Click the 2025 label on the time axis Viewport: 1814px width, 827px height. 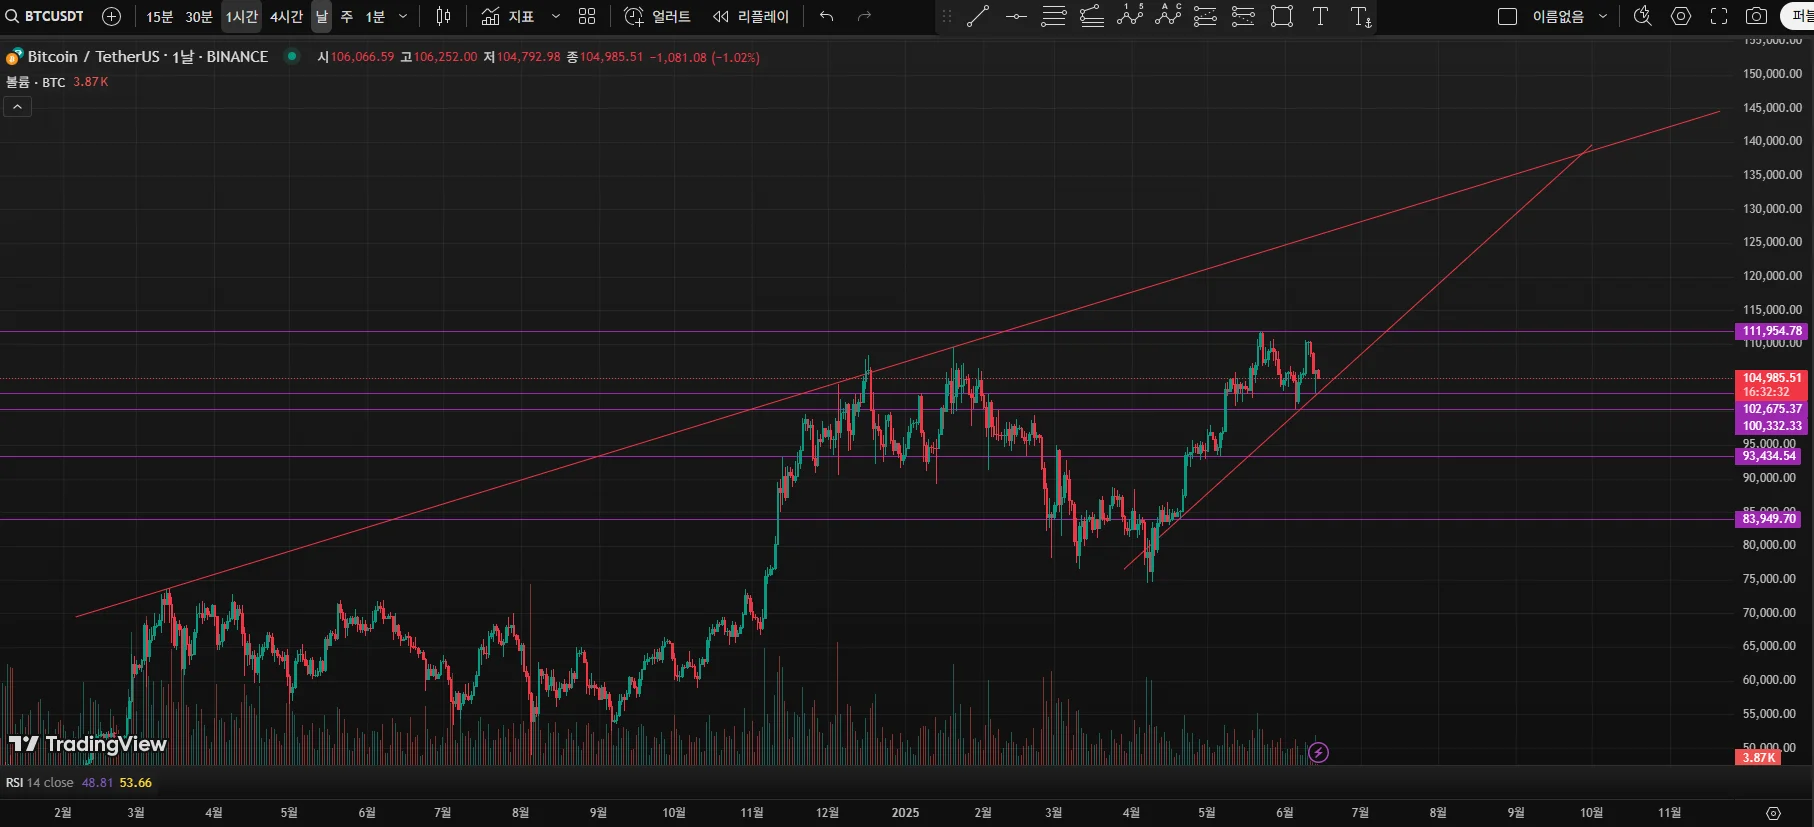(x=905, y=813)
